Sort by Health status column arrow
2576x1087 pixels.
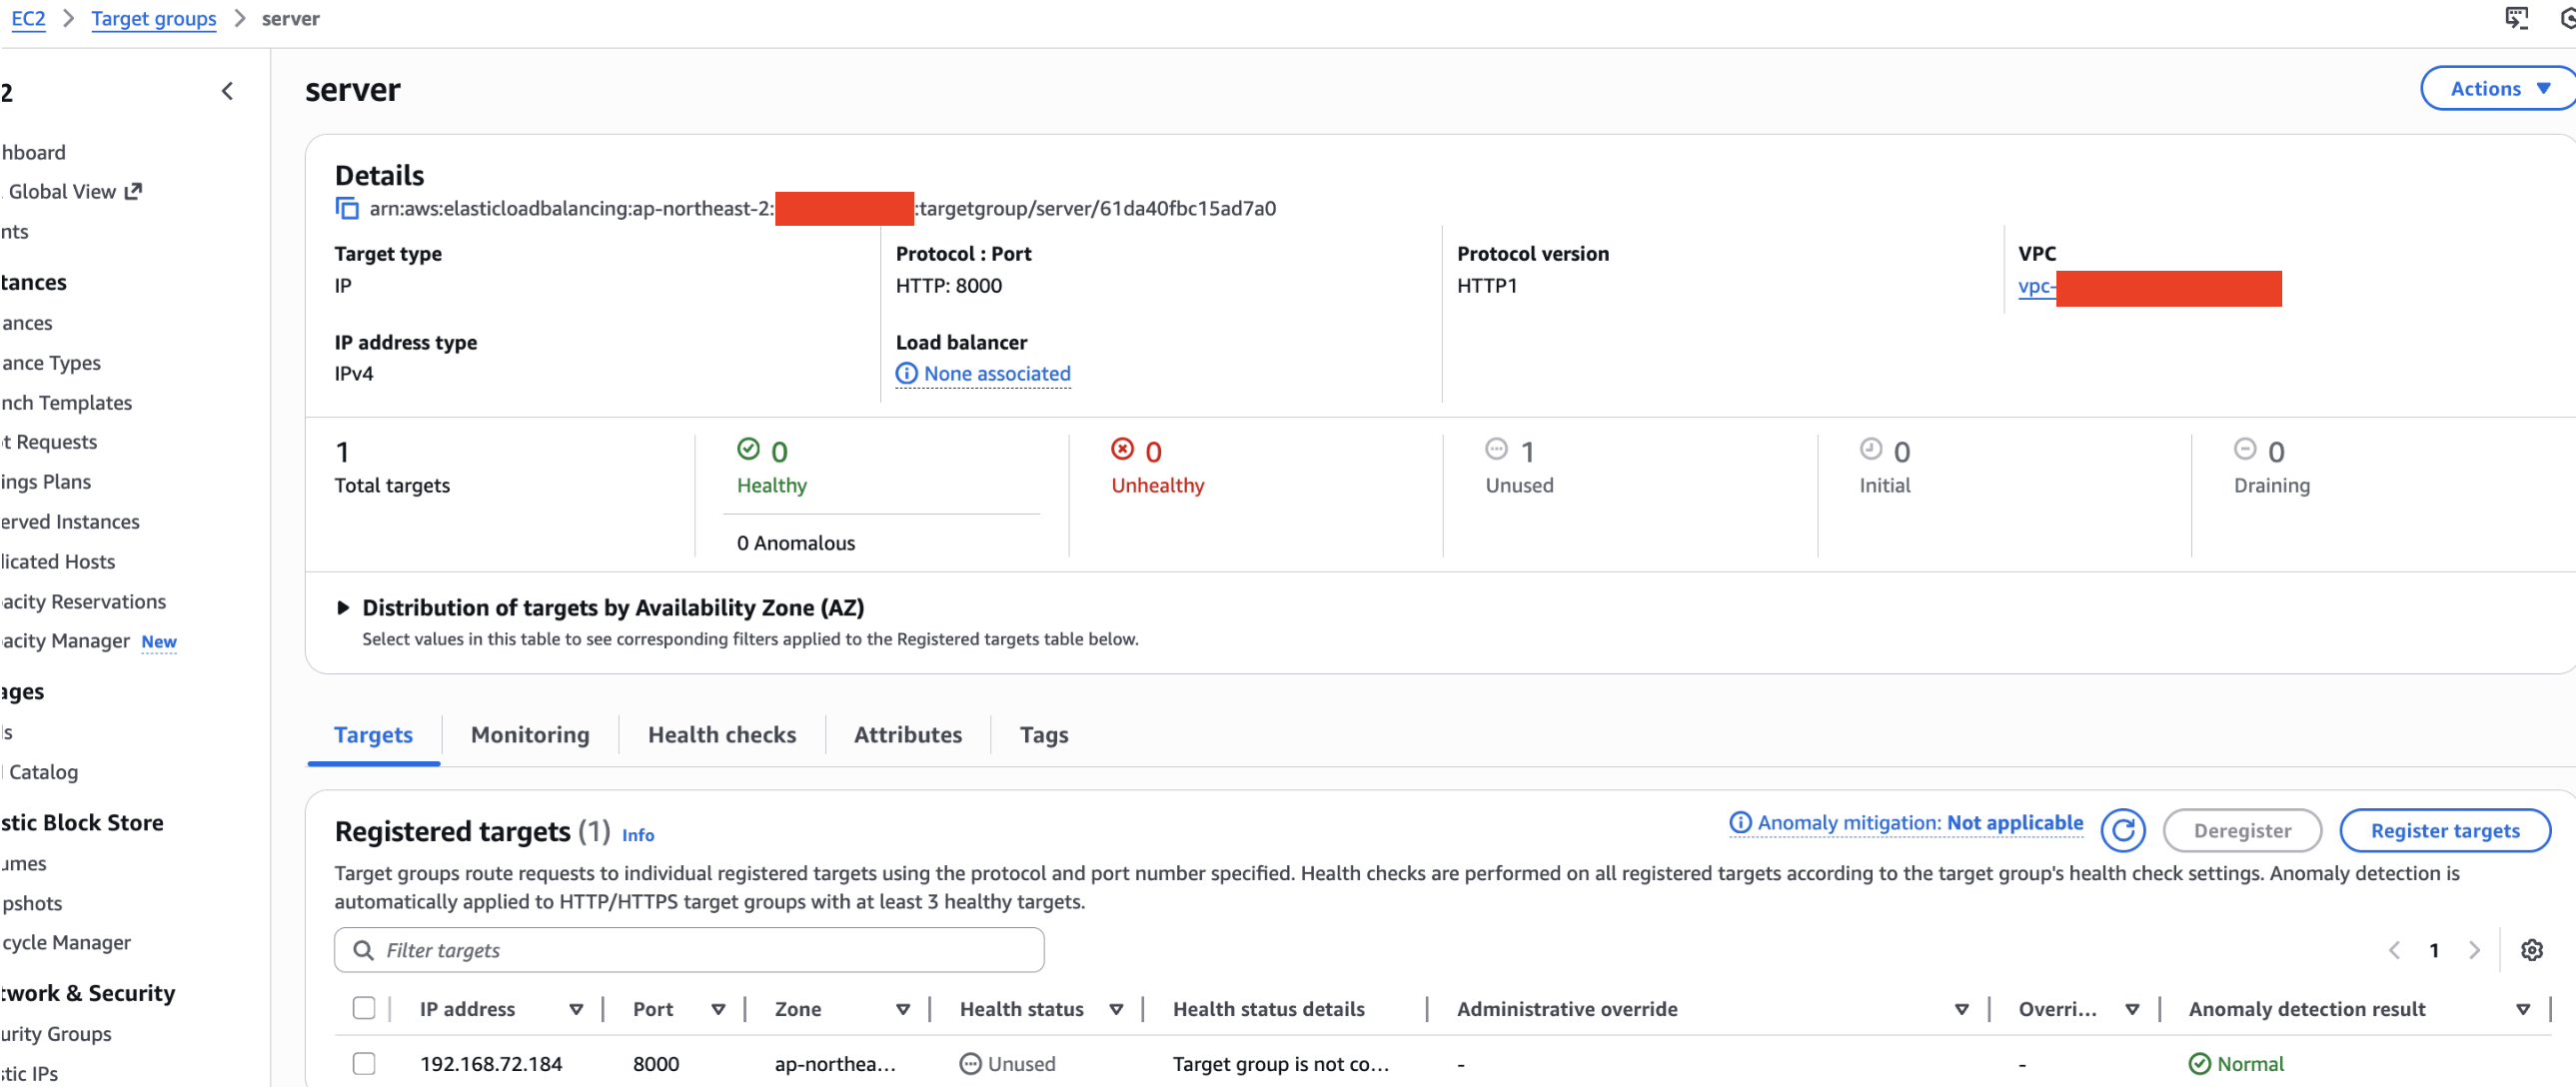pyautogui.click(x=1116, y=1009)
